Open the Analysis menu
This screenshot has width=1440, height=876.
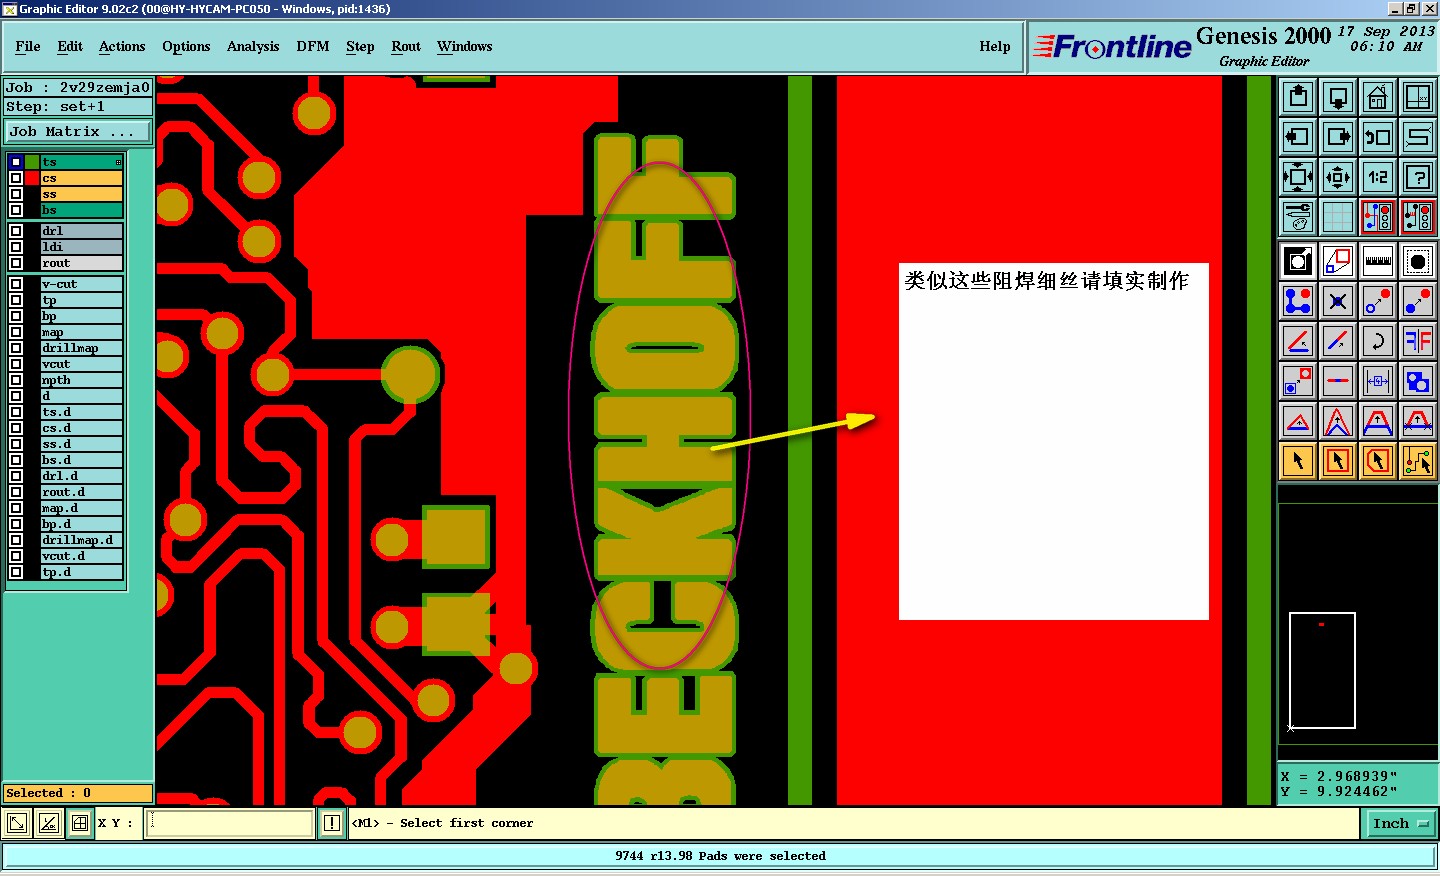tap(253, 46)
